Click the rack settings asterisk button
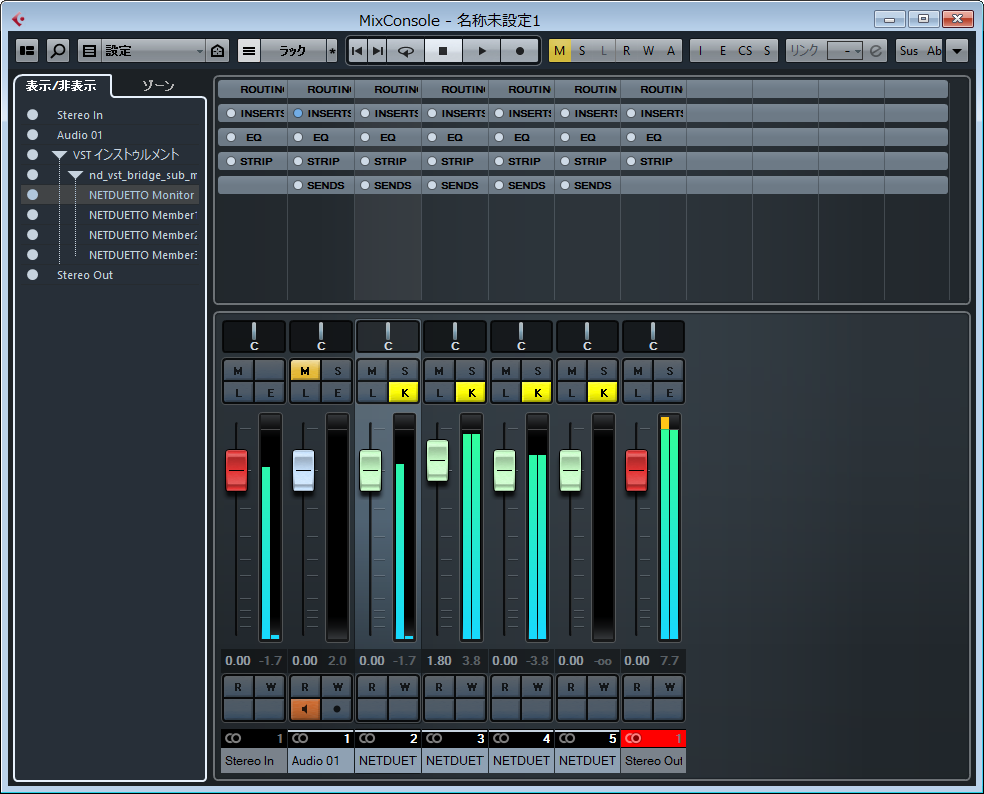The height and width of the screenshot is (794, 984). tap(332, 51)
